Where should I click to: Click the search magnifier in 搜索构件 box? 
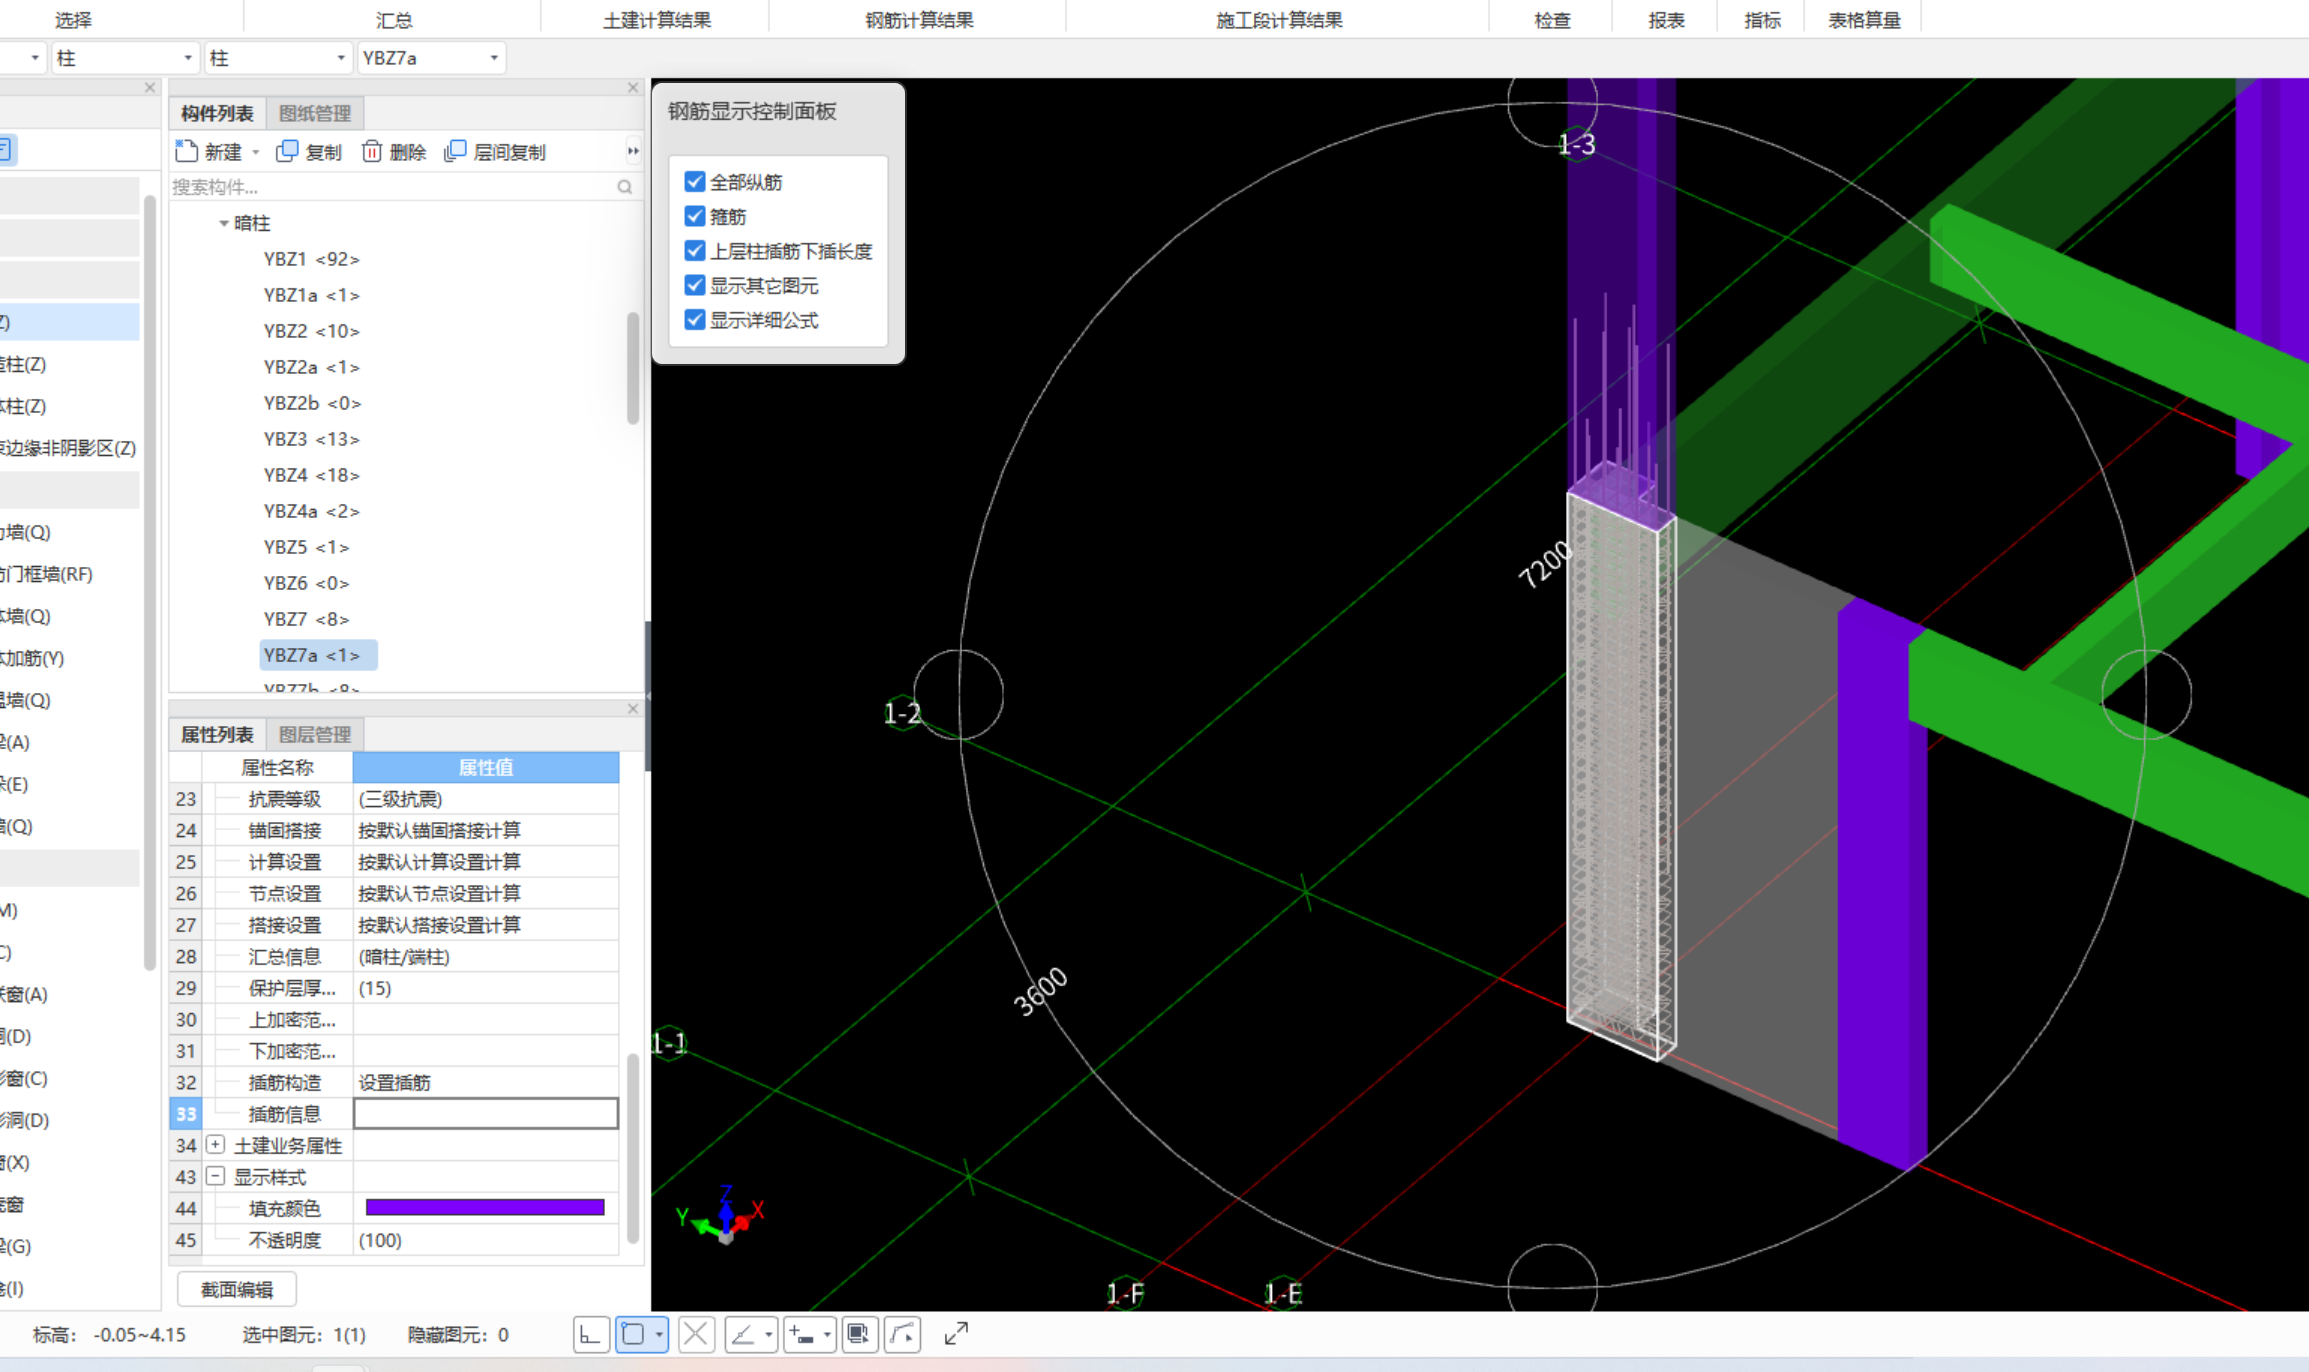(x=625, y=187)
